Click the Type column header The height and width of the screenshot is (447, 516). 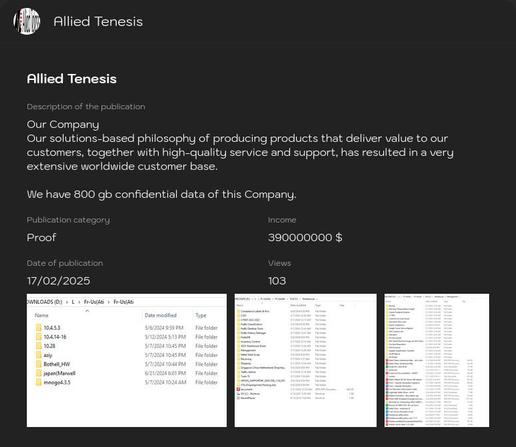[x=201, y=315]
